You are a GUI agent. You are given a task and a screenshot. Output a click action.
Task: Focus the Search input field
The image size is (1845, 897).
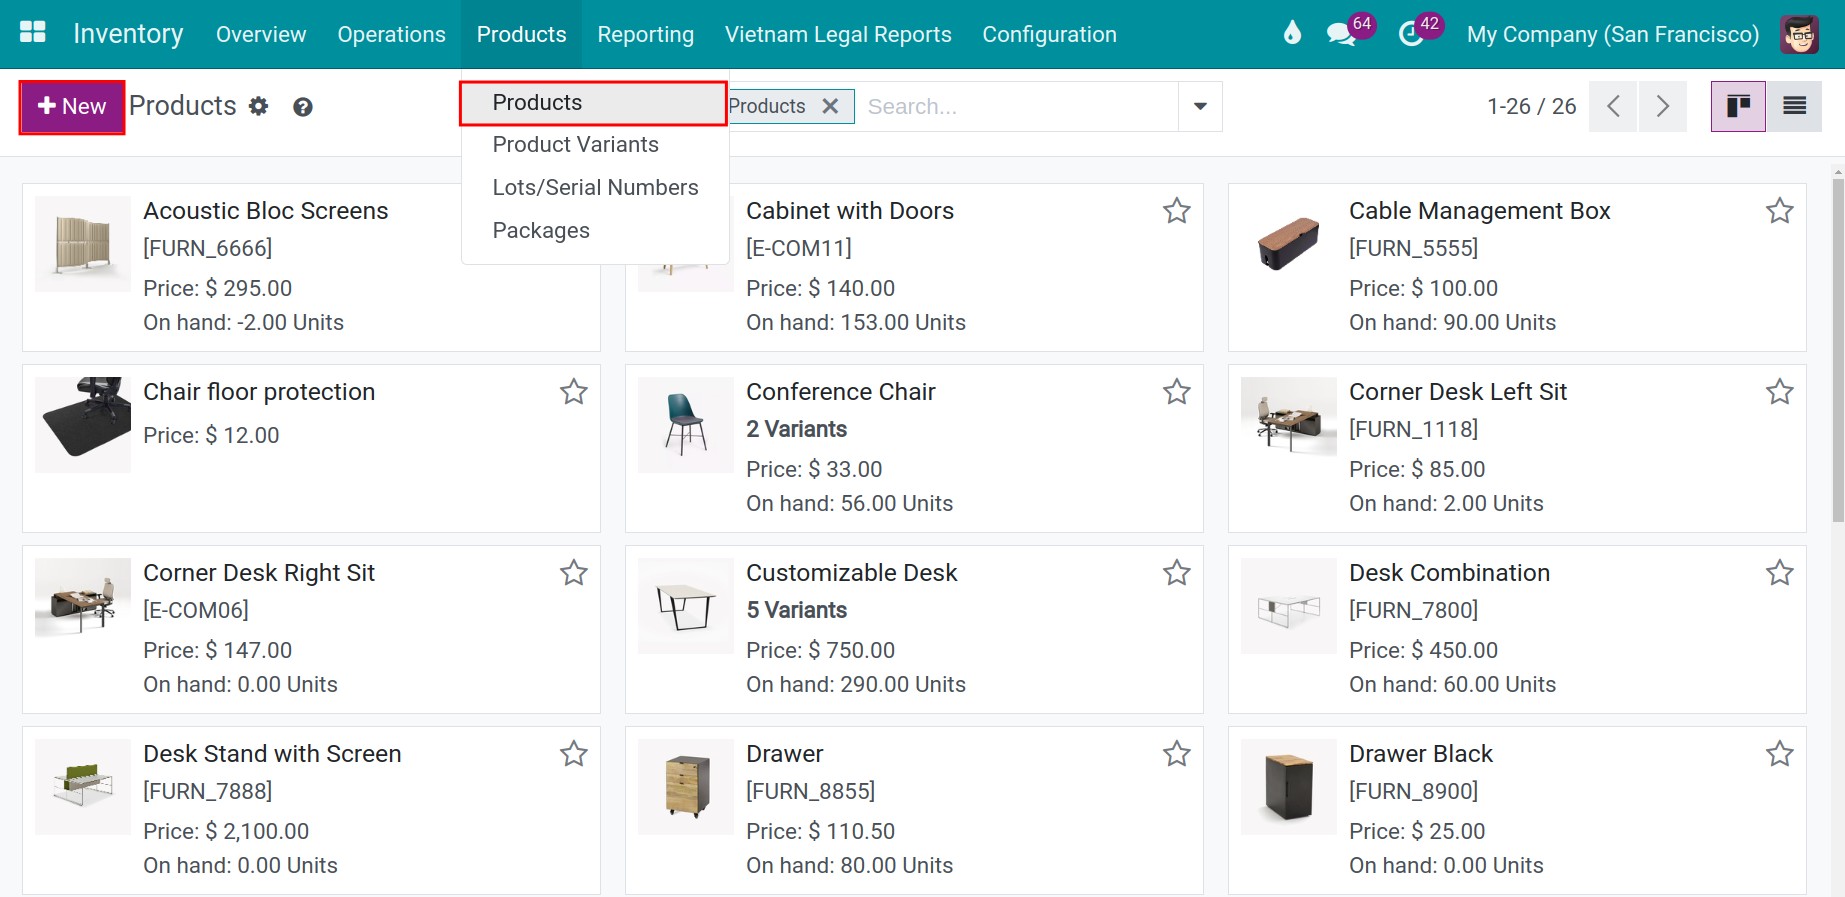tap(1016, 106)
